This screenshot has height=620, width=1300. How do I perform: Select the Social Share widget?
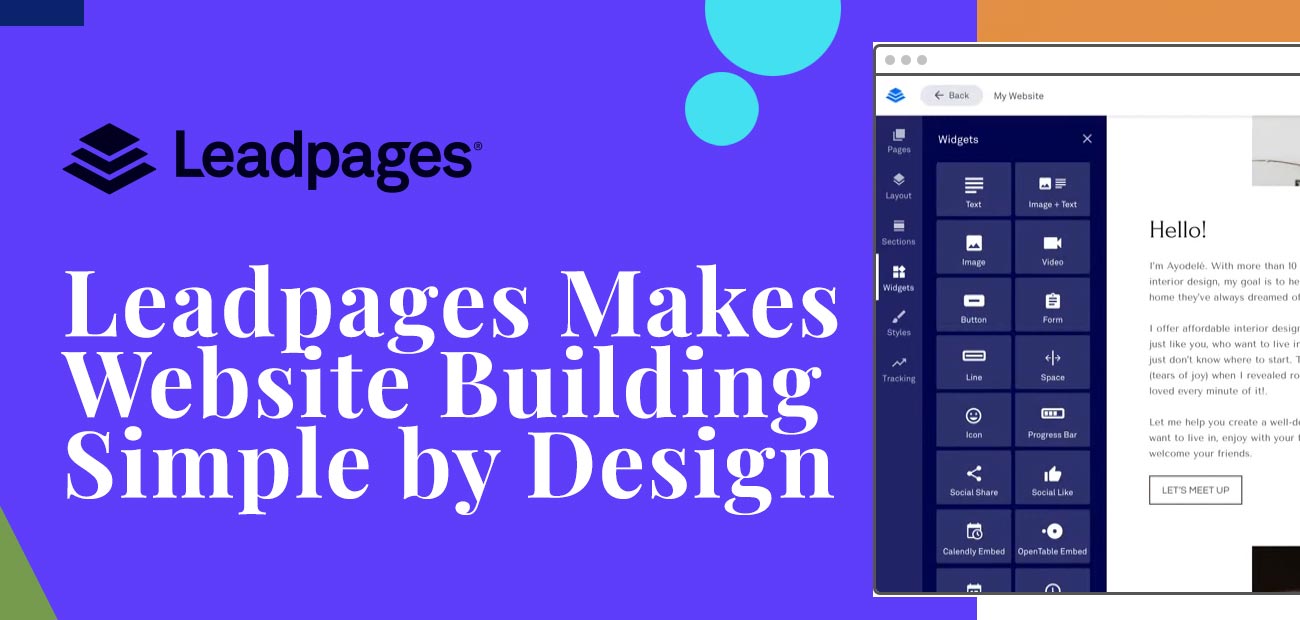click(973, 477)
